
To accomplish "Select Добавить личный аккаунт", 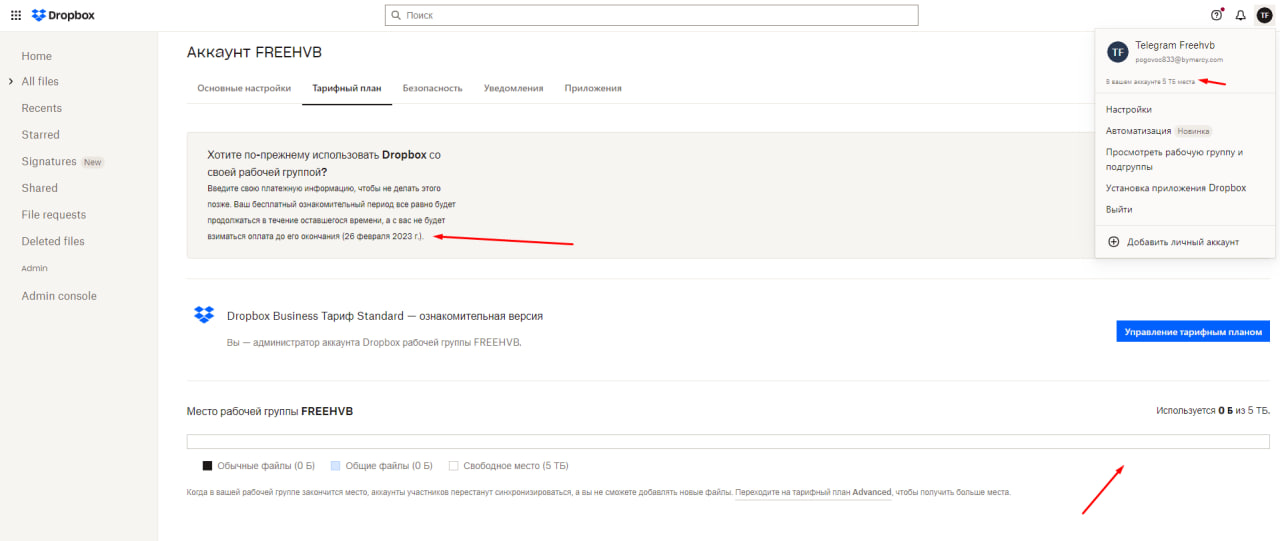I will pos(1183,242).
